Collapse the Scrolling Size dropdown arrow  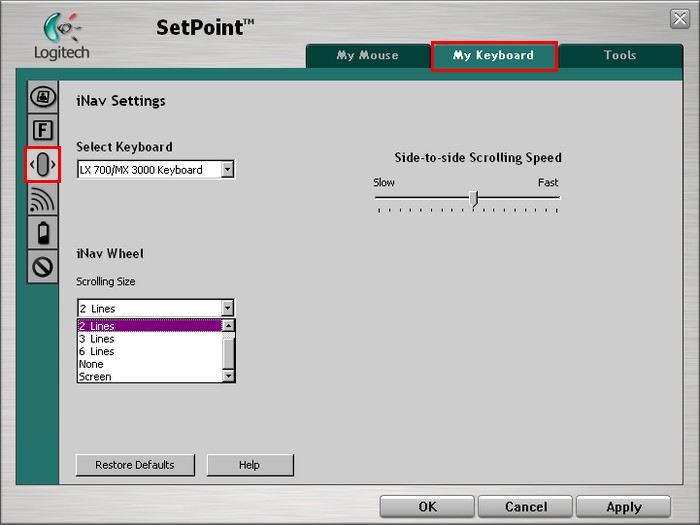[x=227, y=308]
